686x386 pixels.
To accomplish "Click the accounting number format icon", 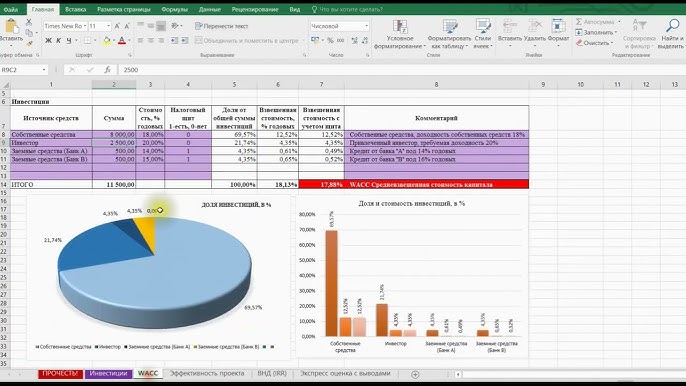I will pos(315,40).
